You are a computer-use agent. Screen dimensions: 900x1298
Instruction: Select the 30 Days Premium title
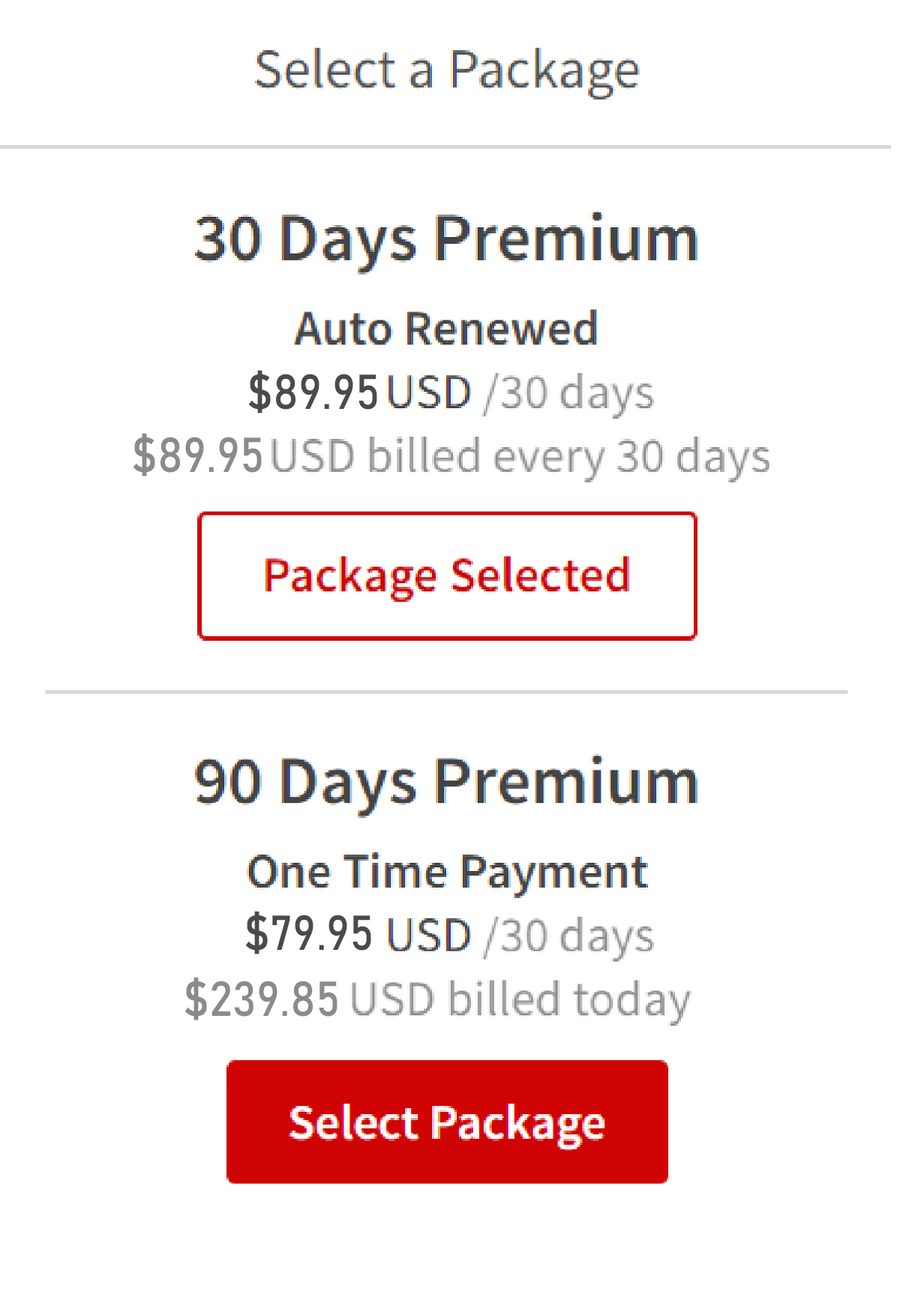click(447, 239)
